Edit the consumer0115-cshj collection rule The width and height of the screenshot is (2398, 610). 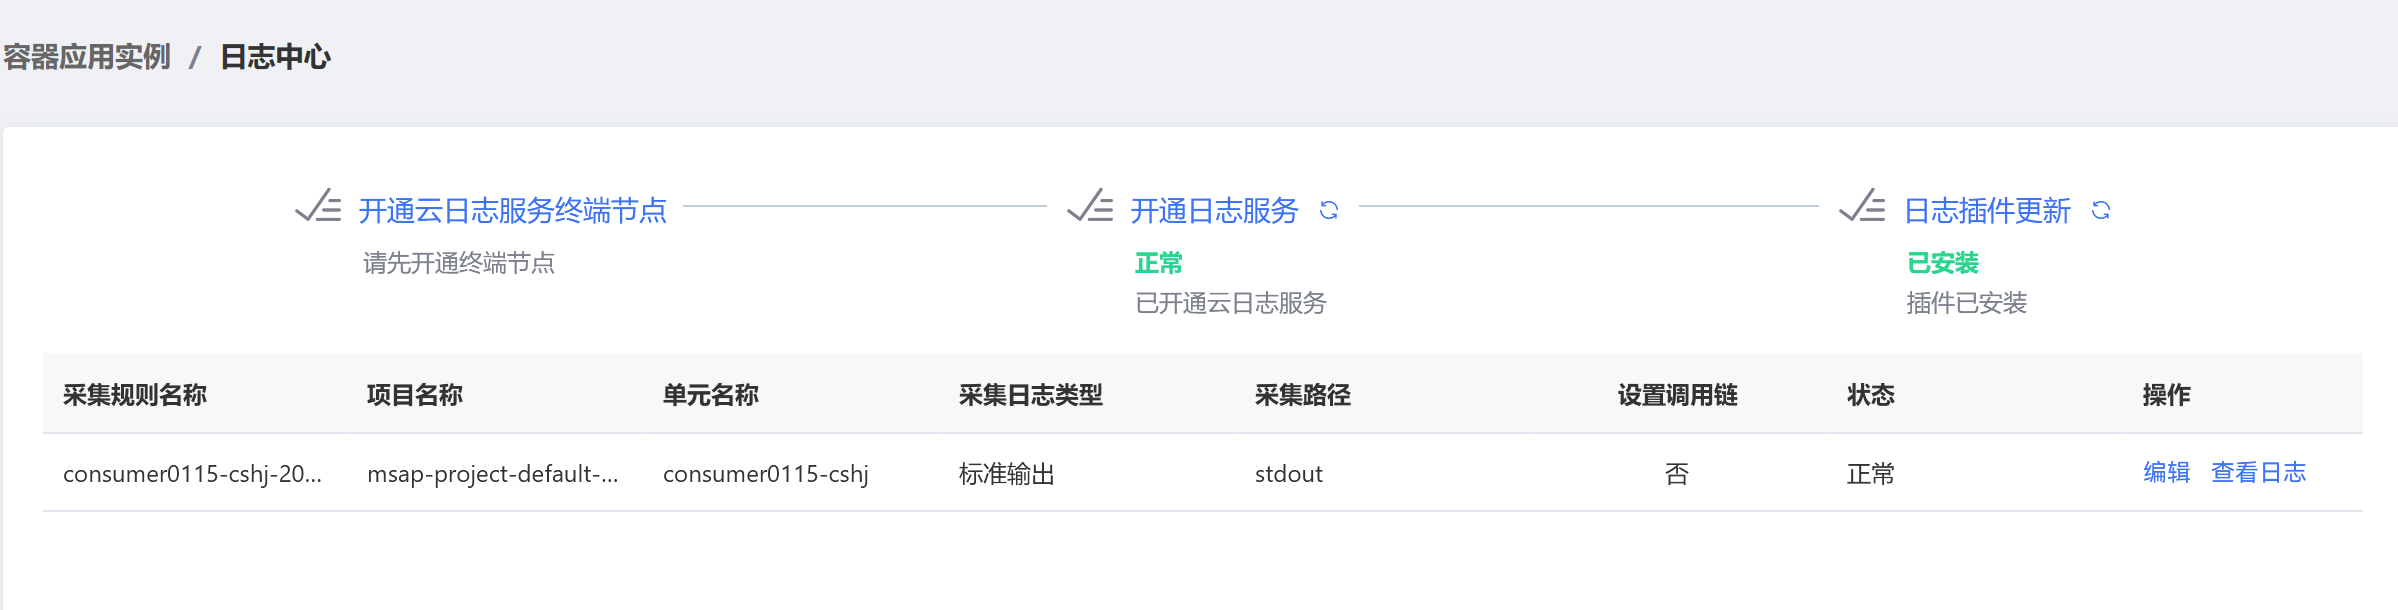(x=2166, y=472)
